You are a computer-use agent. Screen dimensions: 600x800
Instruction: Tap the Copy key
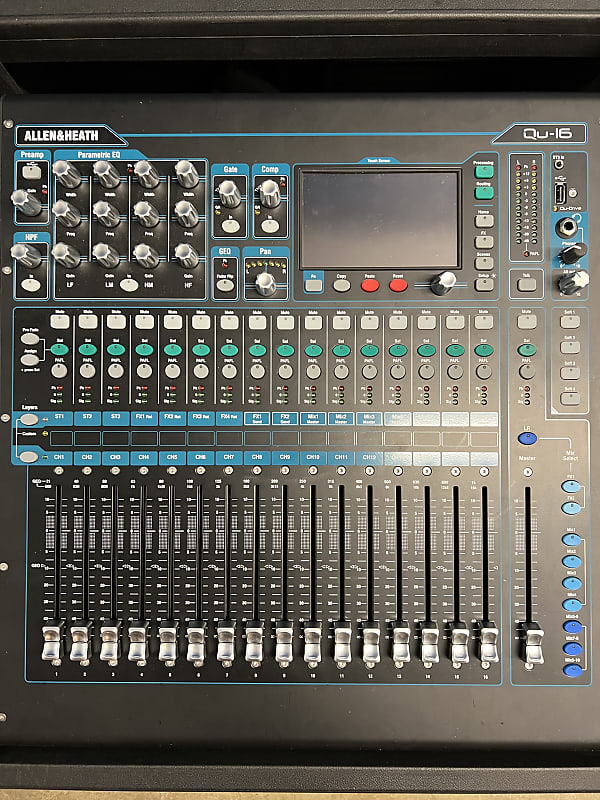pyautogui.click(x=341, y=285)
